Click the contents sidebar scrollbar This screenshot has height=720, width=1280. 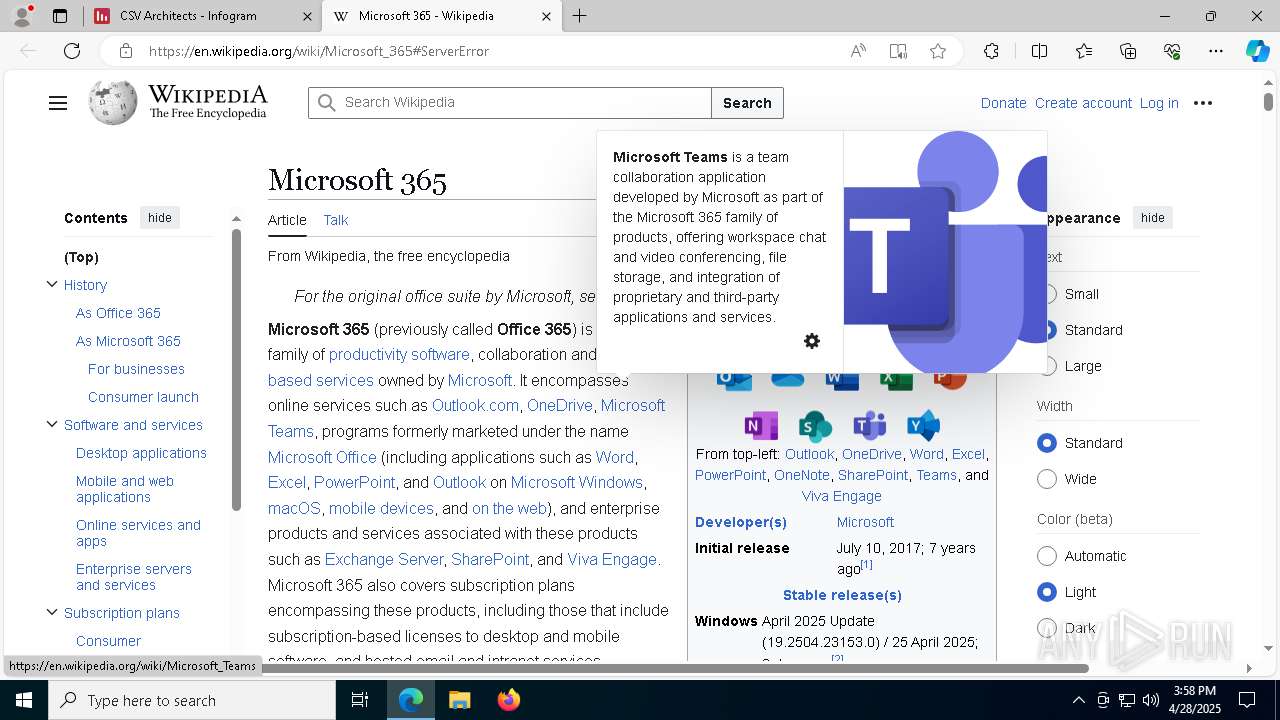(x=236, y=370)
